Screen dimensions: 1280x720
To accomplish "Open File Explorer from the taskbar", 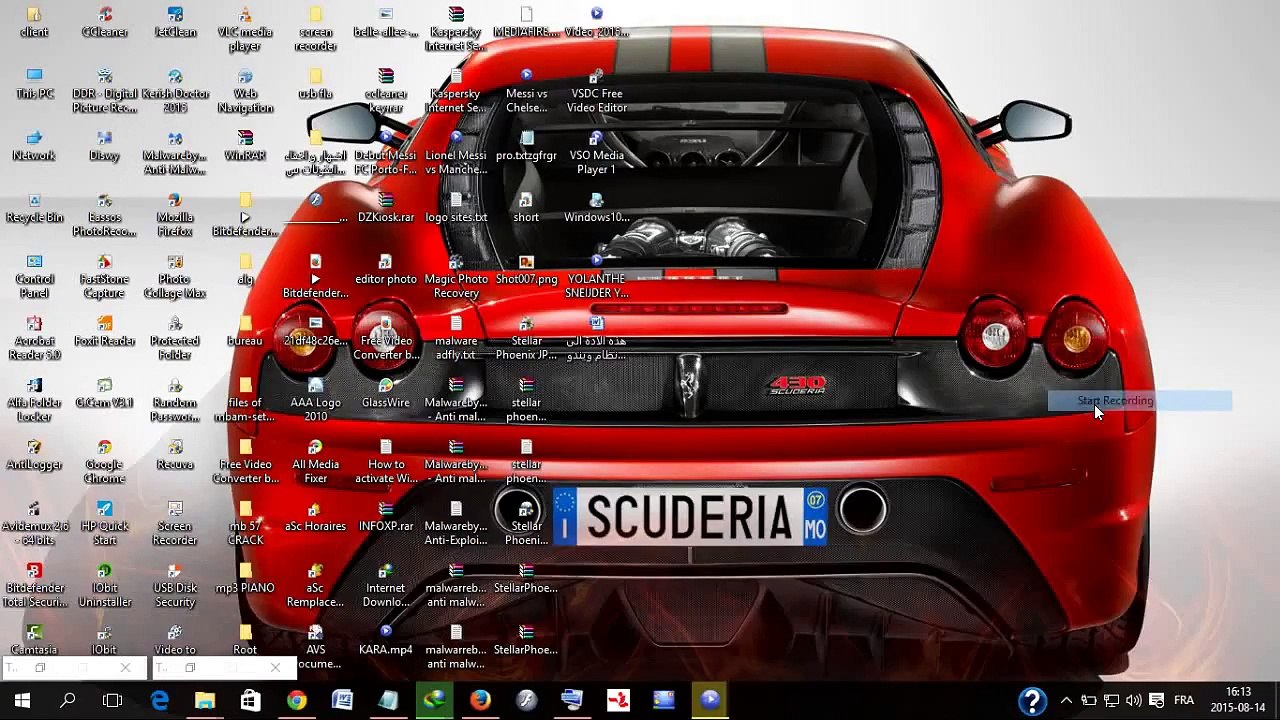I will tap(204, 701).
